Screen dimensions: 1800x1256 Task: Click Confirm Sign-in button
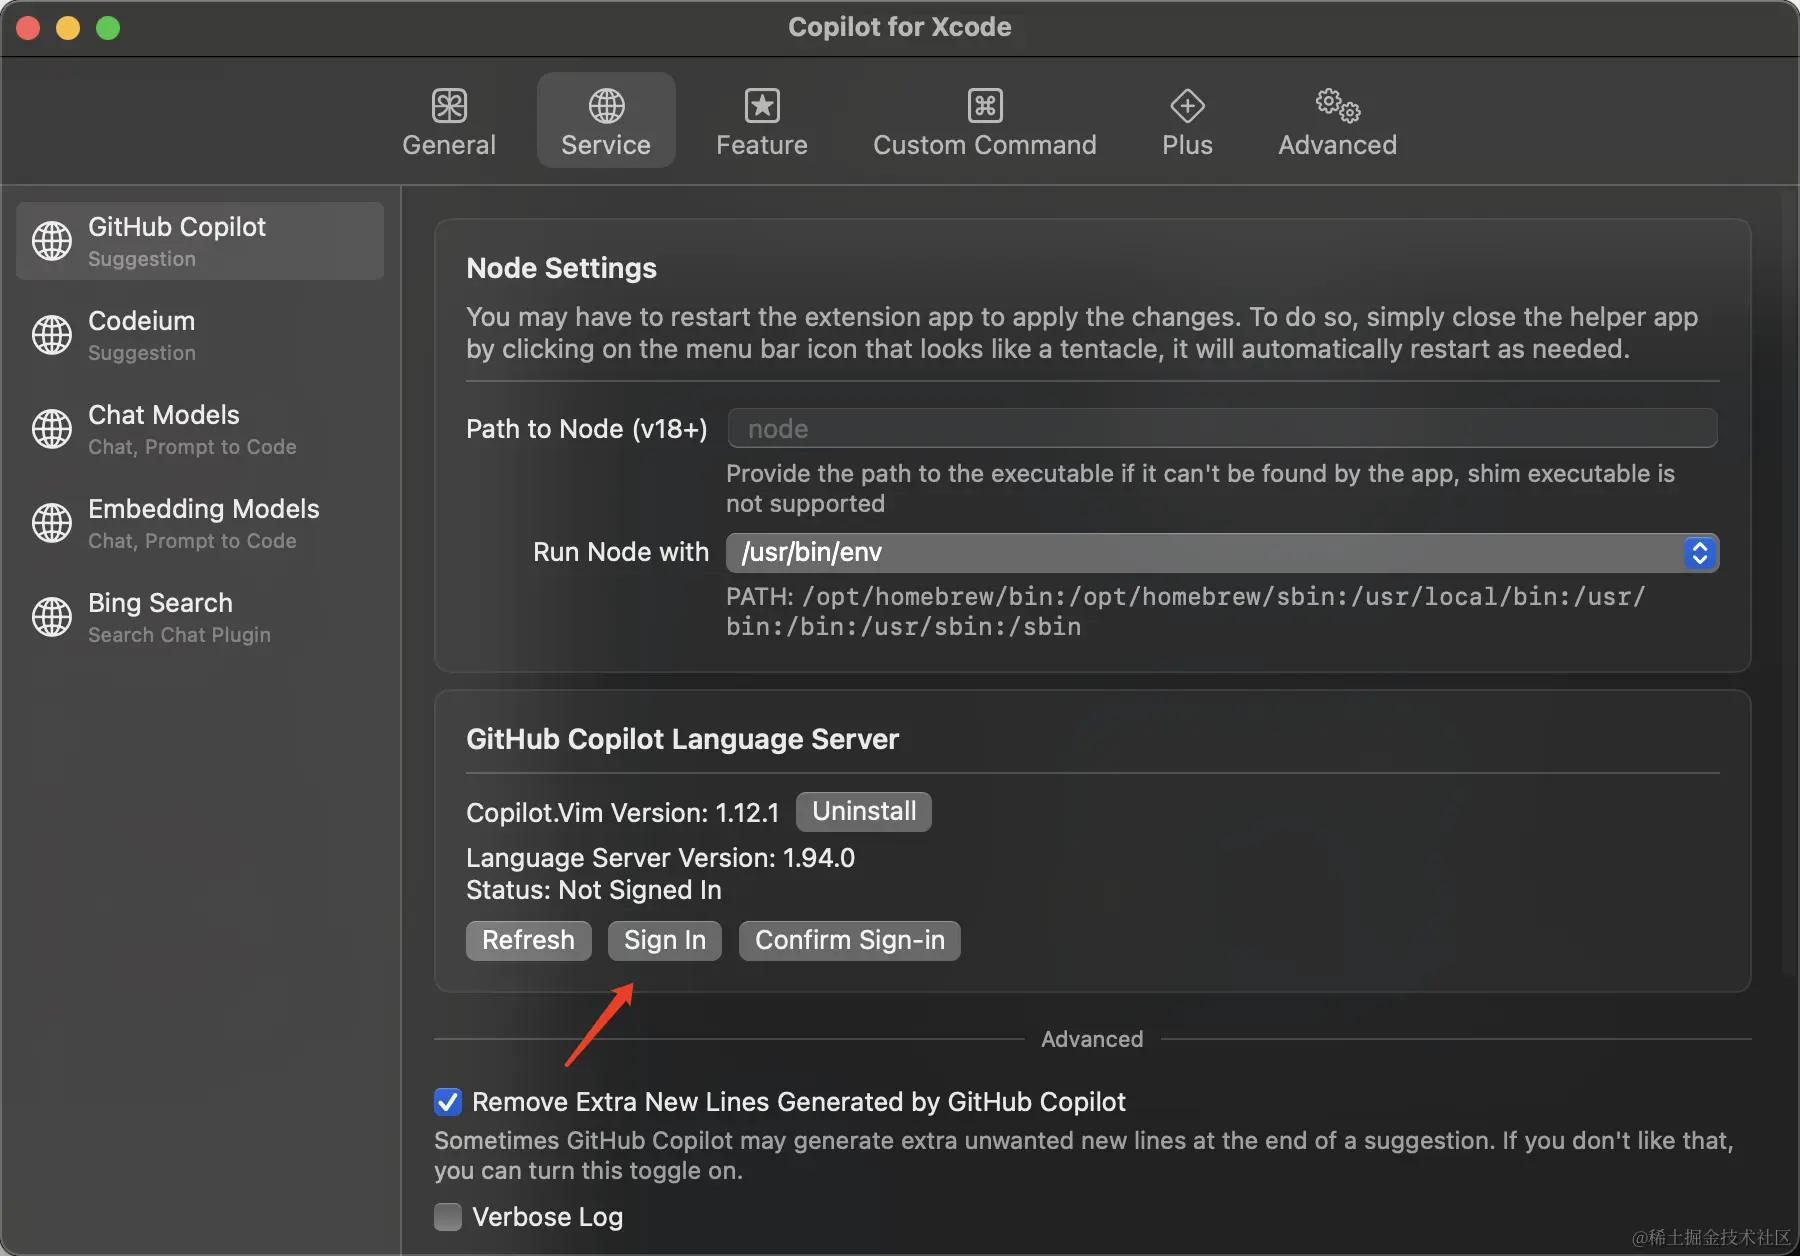click(x=848, y=940)
